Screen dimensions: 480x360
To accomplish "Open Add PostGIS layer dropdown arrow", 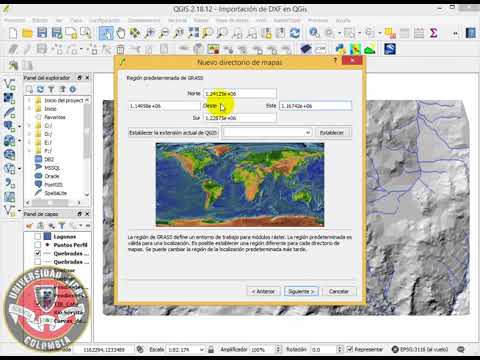I will point(19,127).
